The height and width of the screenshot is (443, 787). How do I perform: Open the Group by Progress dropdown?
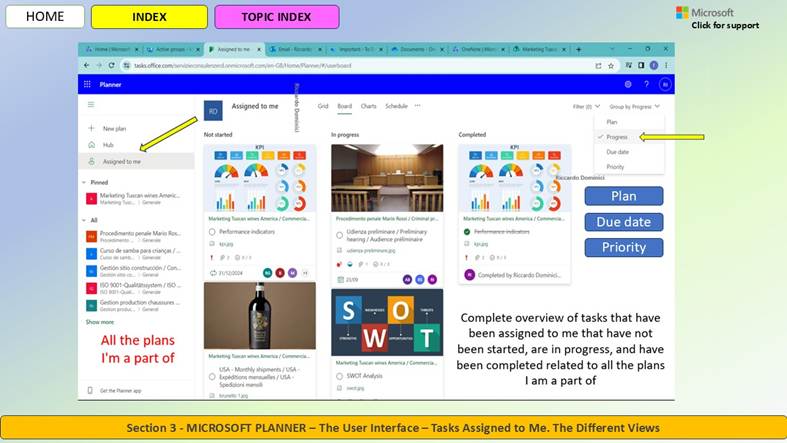click(634, 106)
